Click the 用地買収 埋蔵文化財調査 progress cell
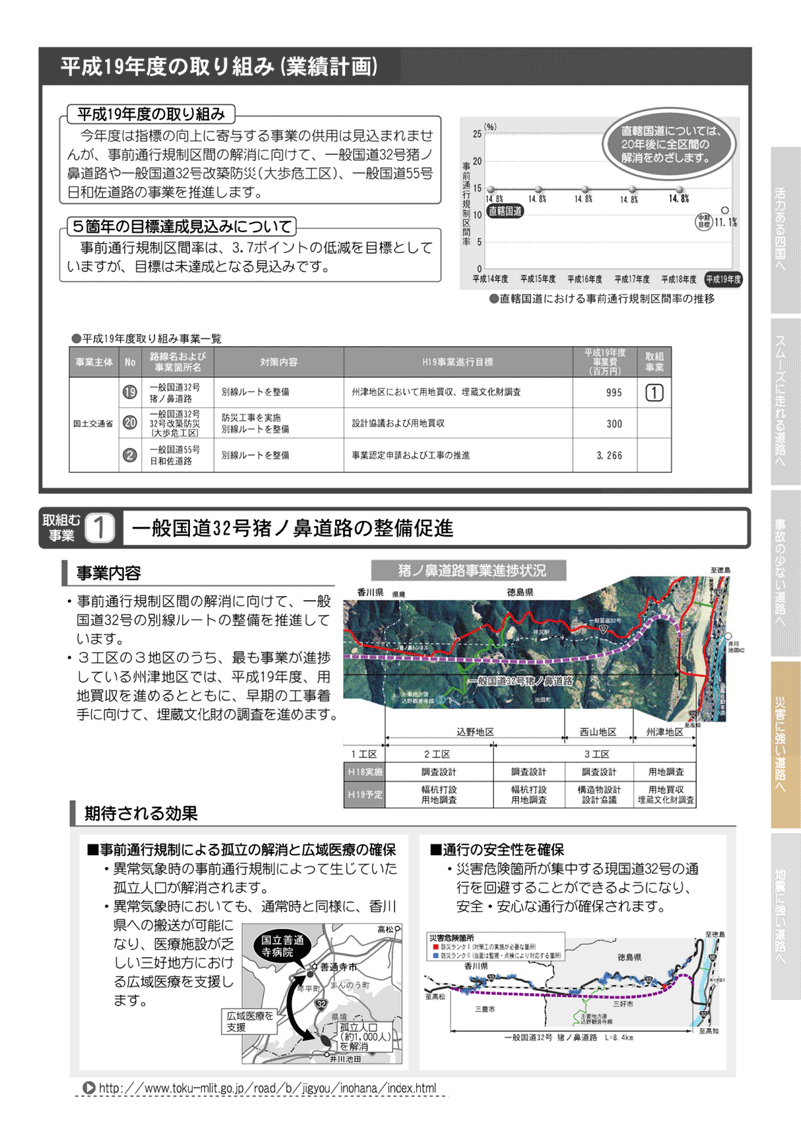This screenshot has height=1133, width=801. (665, 795)
